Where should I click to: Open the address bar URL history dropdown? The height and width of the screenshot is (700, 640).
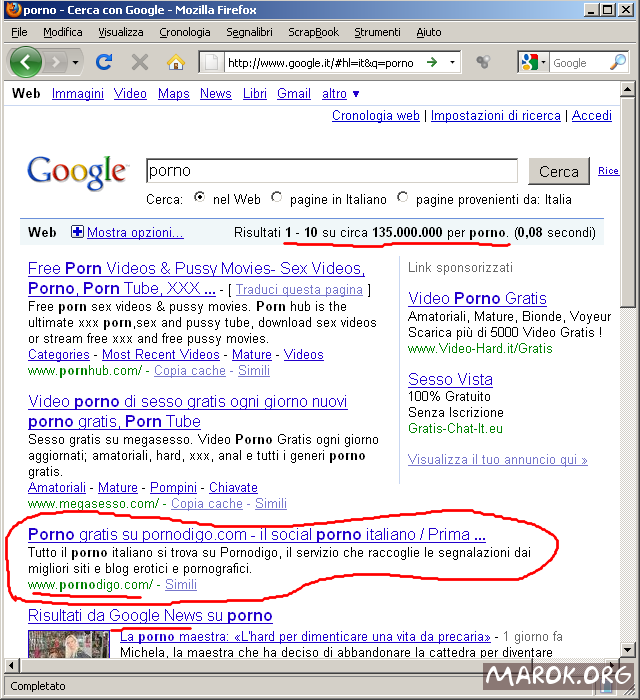pyautogui.click(x=452, y=62)
